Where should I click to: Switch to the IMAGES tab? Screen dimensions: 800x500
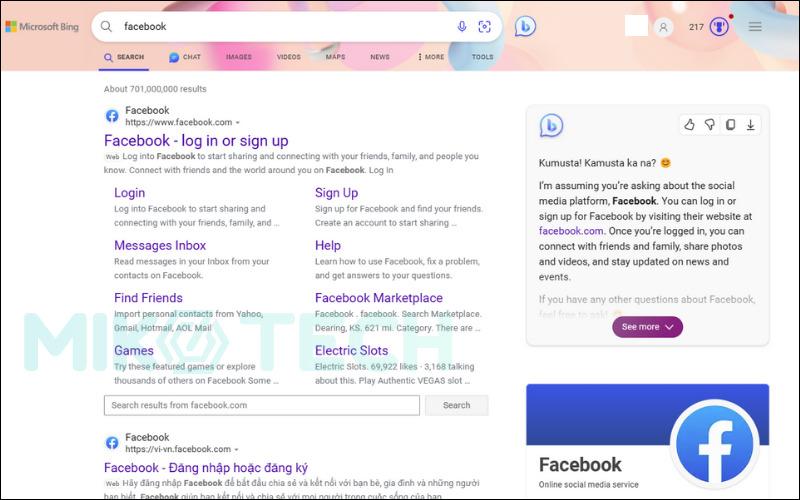click(x=239, y=57)
